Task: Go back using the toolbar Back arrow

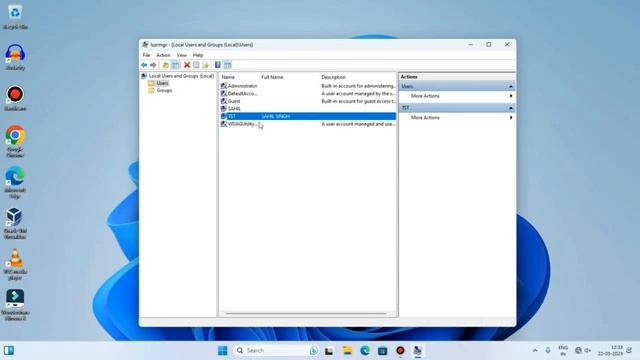Action: point(144,65)
